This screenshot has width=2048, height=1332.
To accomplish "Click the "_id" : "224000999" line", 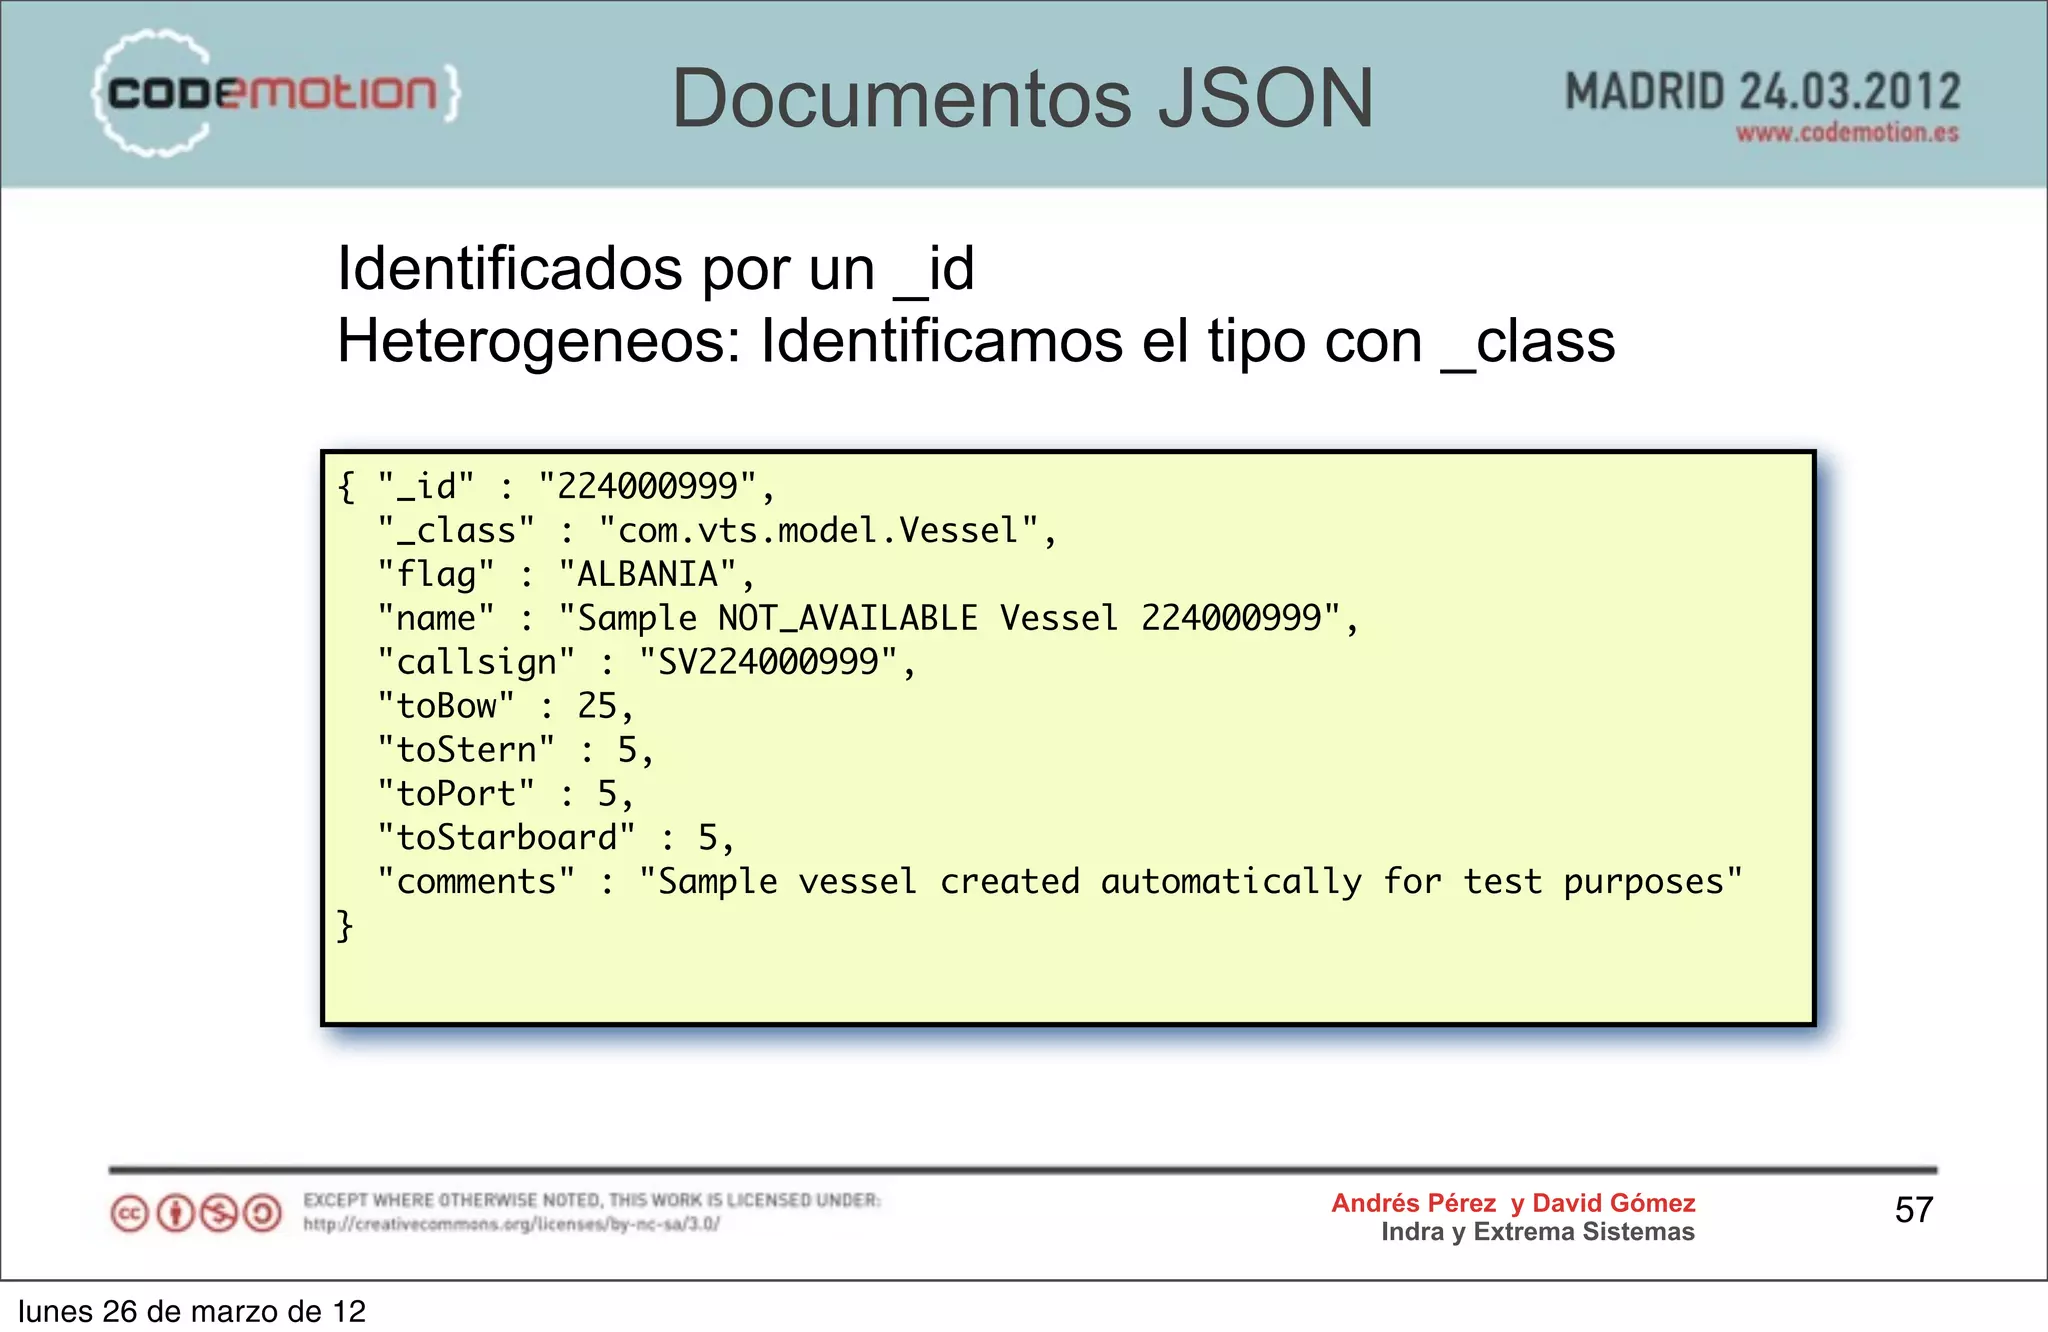I will tap(556, 487).
